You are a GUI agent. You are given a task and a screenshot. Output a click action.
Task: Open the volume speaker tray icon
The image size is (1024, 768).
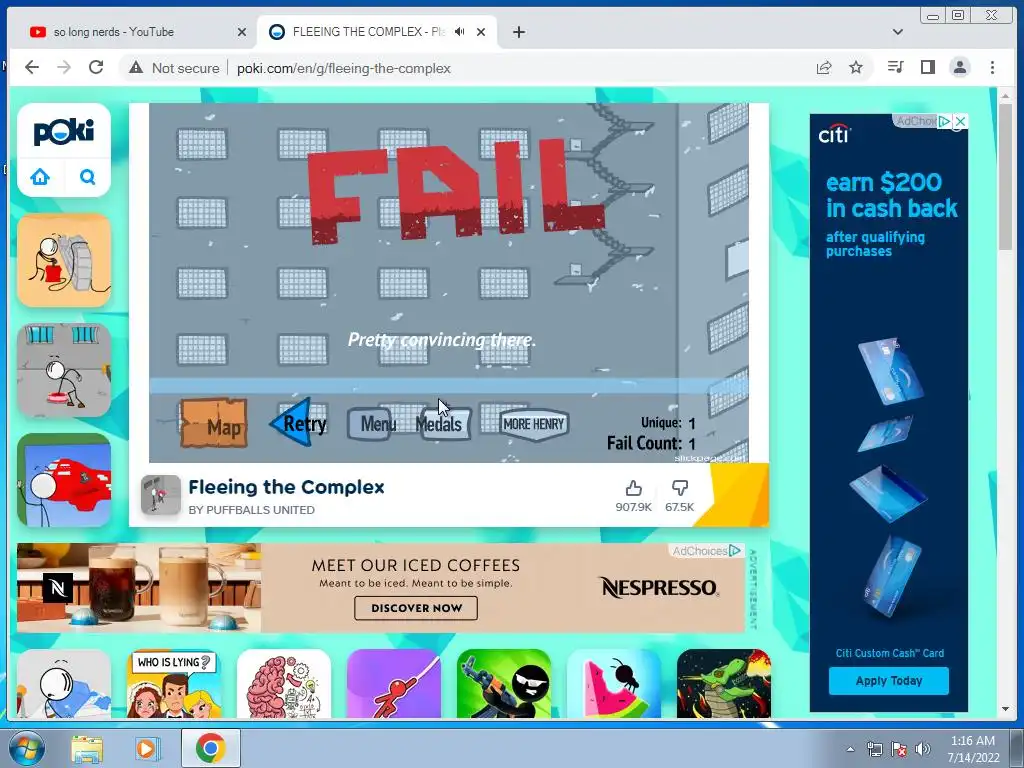[x=923, y=750]
